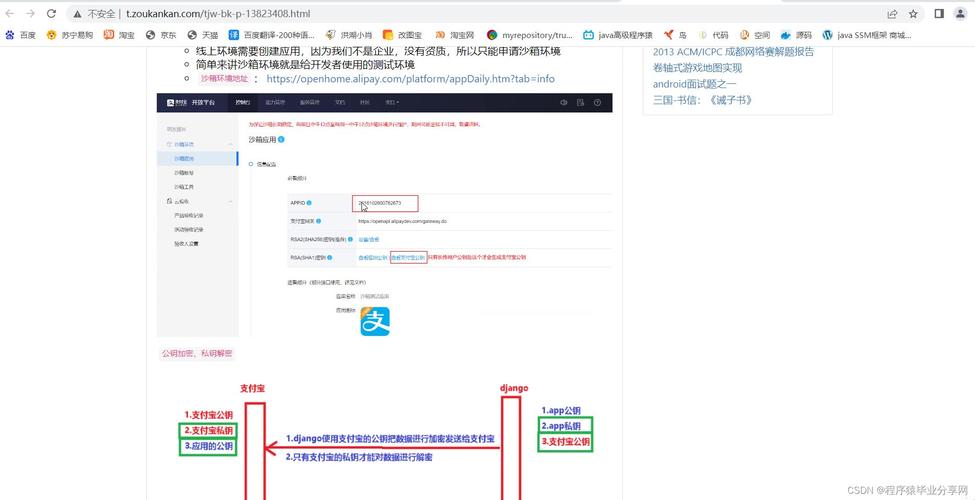Screen dimensions: 975x500
Task: Share this page via share icon
Action: pos(892,14)
